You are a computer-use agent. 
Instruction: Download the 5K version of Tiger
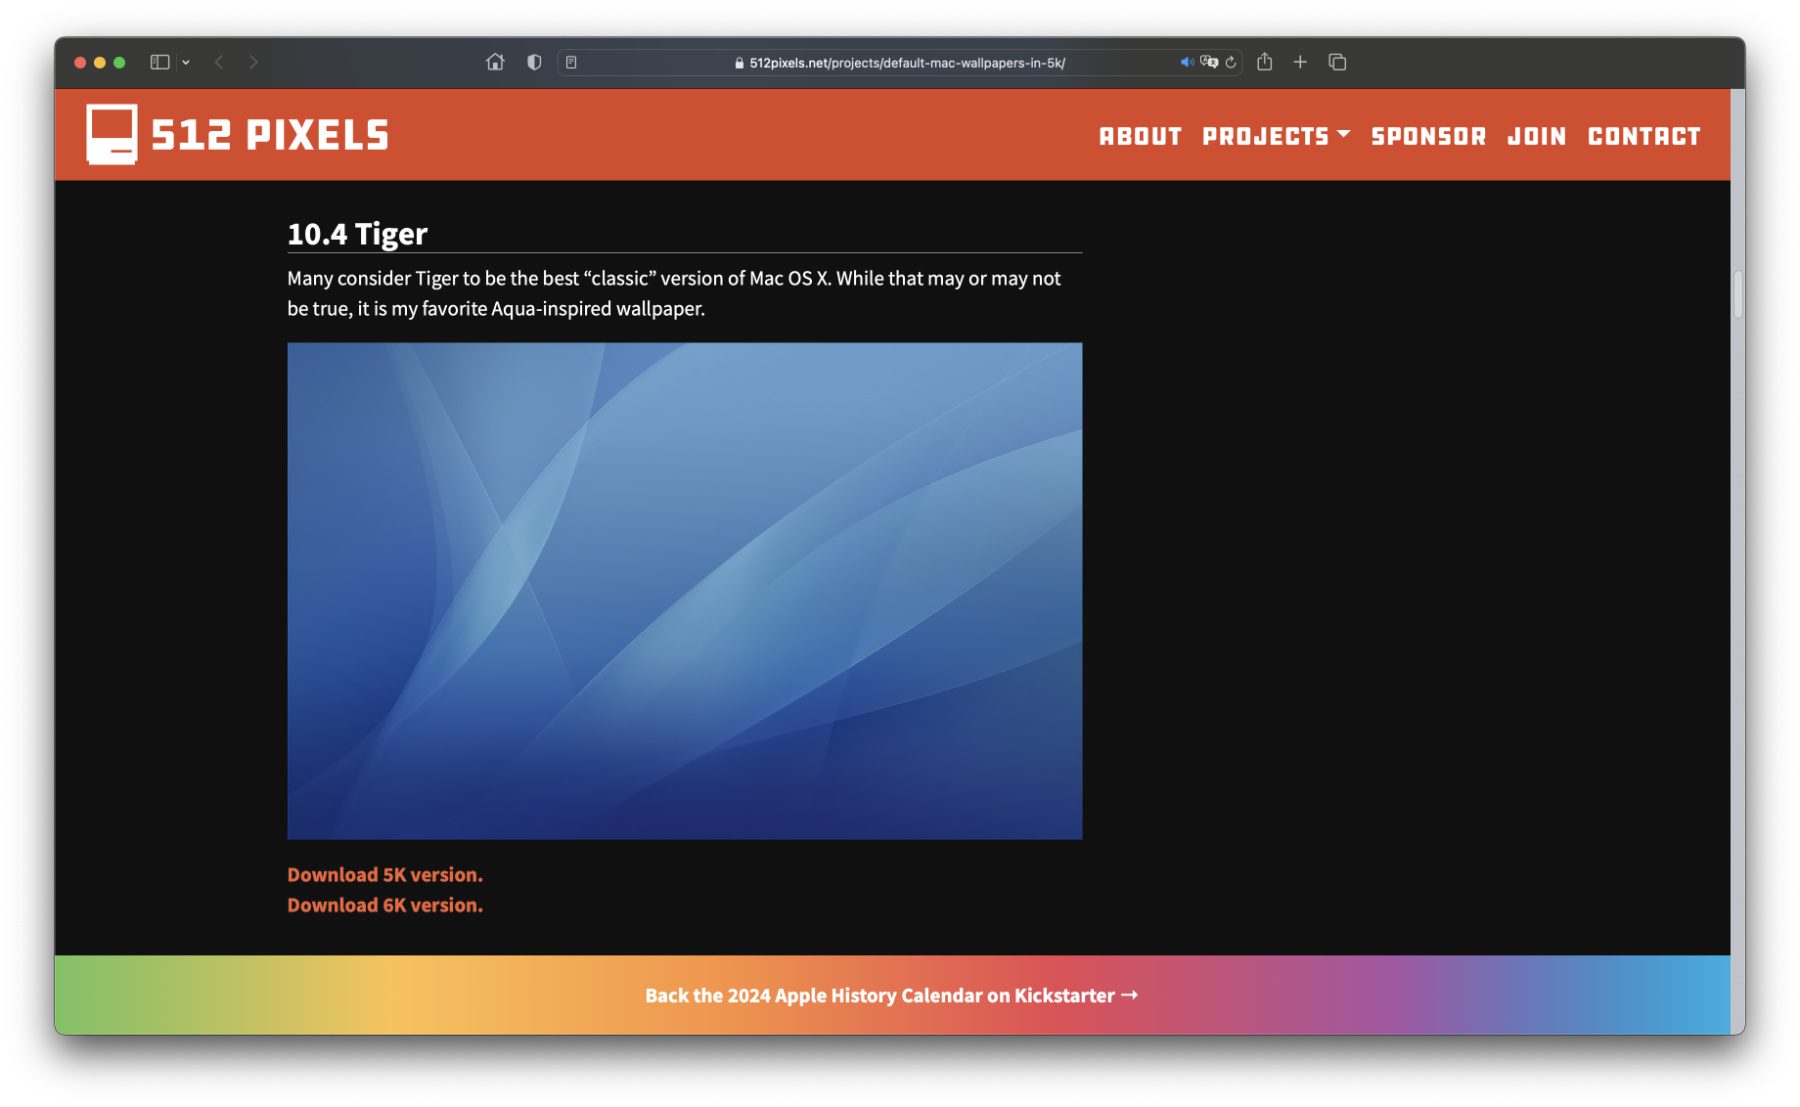(385, 874)
